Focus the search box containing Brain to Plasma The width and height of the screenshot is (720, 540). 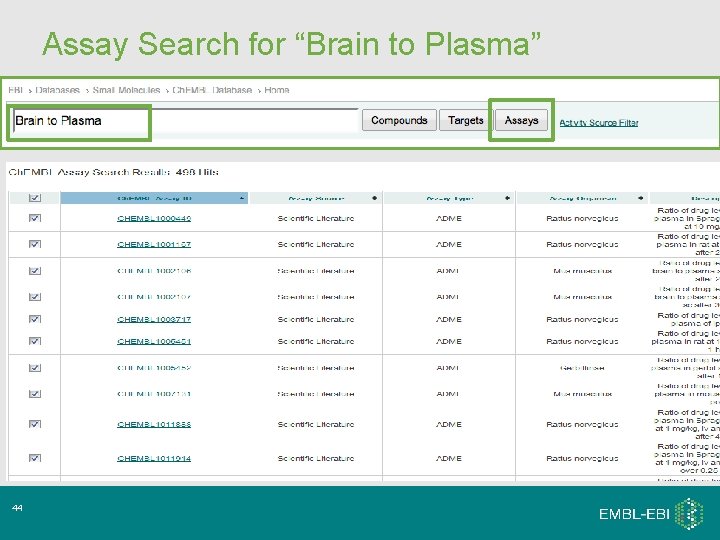[186, 121]
